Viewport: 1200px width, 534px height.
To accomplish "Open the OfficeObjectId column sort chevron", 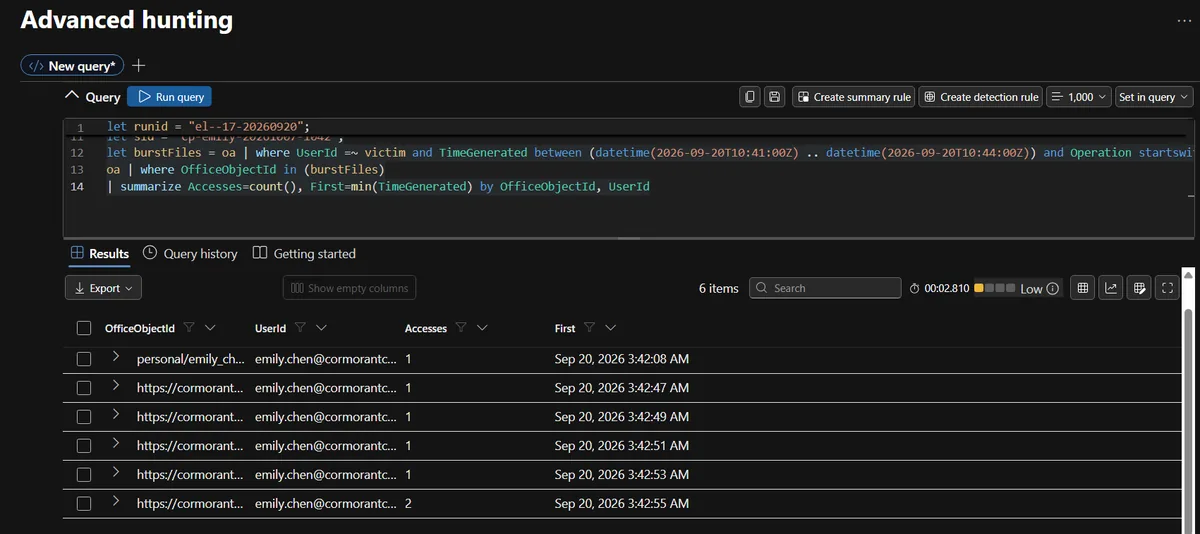I will [210, 328].
